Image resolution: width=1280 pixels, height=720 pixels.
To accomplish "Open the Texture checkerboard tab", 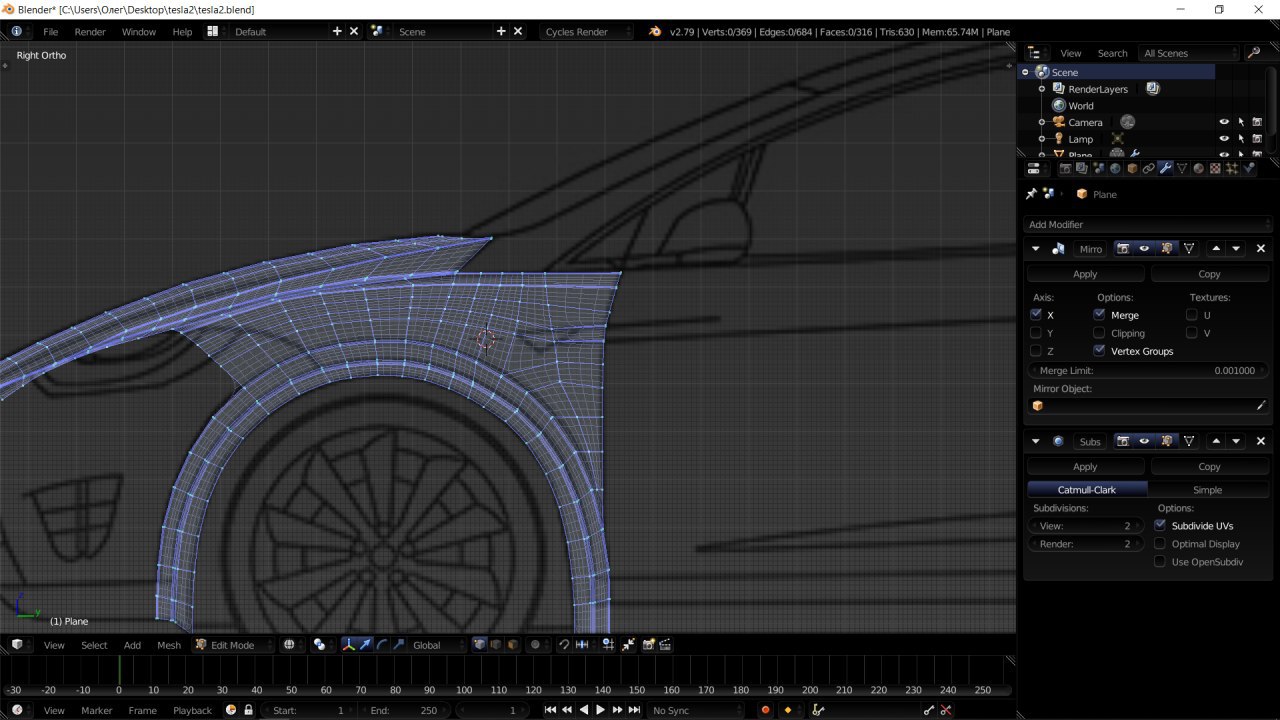I will (x=1215, y=168).
